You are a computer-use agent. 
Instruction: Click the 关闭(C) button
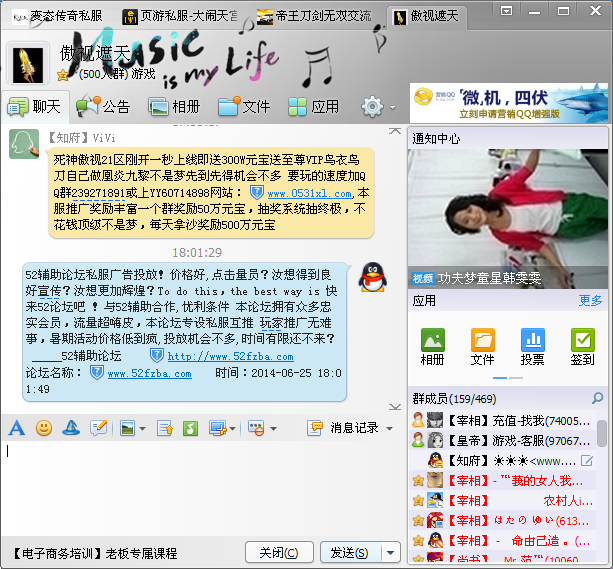tap(279, 553)
